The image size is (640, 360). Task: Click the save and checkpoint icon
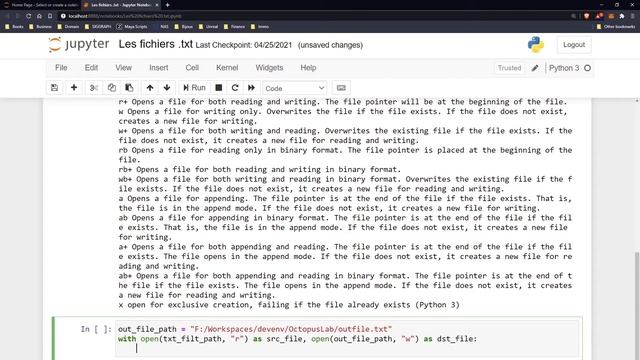click(x=54, y=88)
